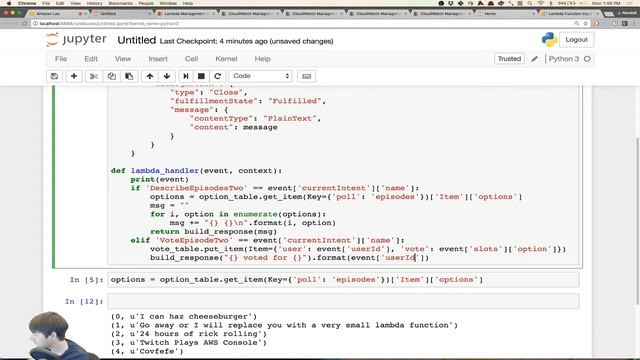Screen dimensions: 640x360
Task: Switch to the Lambda Management tab
Action: tap(186, 13)
